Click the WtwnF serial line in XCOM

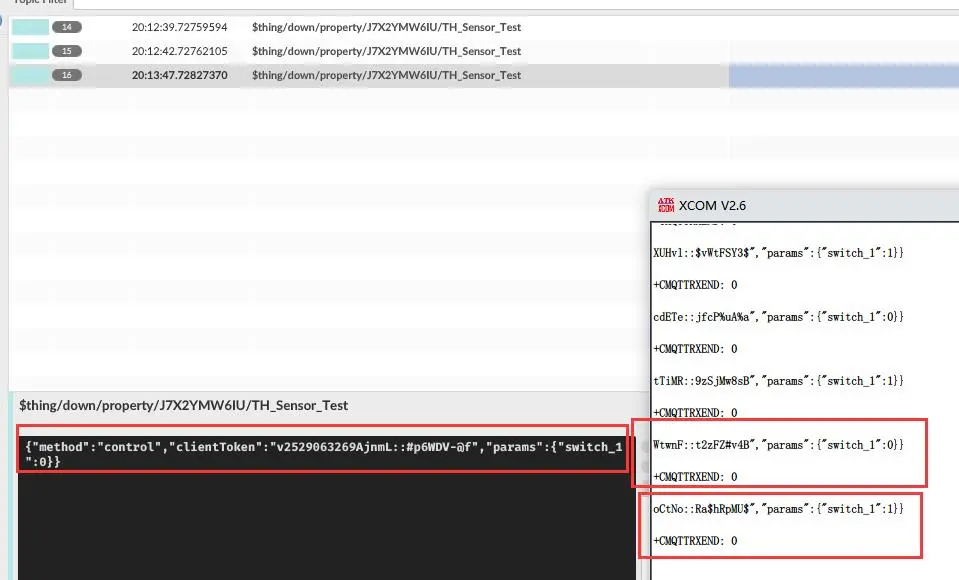[778, 445]
